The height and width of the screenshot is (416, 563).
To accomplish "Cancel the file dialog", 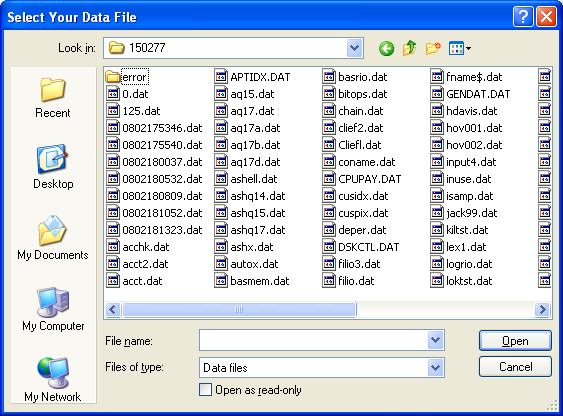I will tap(515, 366).
